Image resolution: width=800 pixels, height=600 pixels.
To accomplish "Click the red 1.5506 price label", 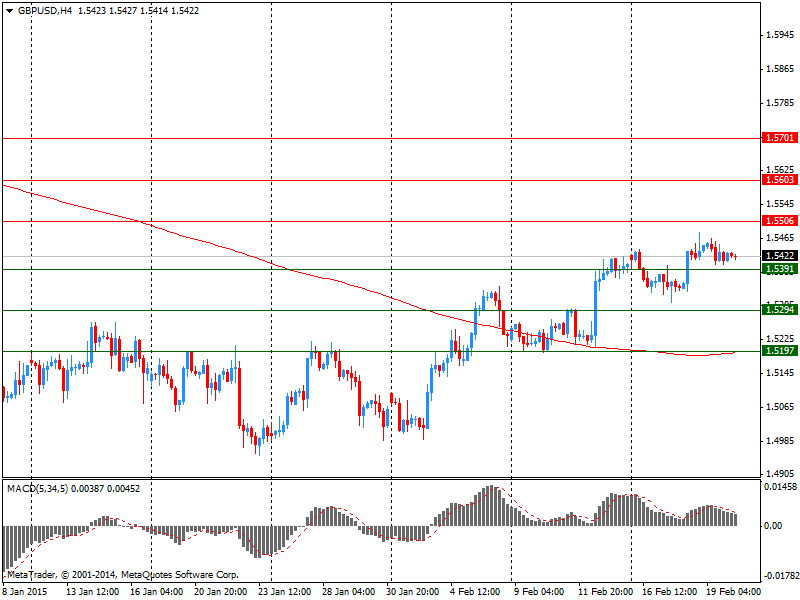I will (x=780, y=221).
